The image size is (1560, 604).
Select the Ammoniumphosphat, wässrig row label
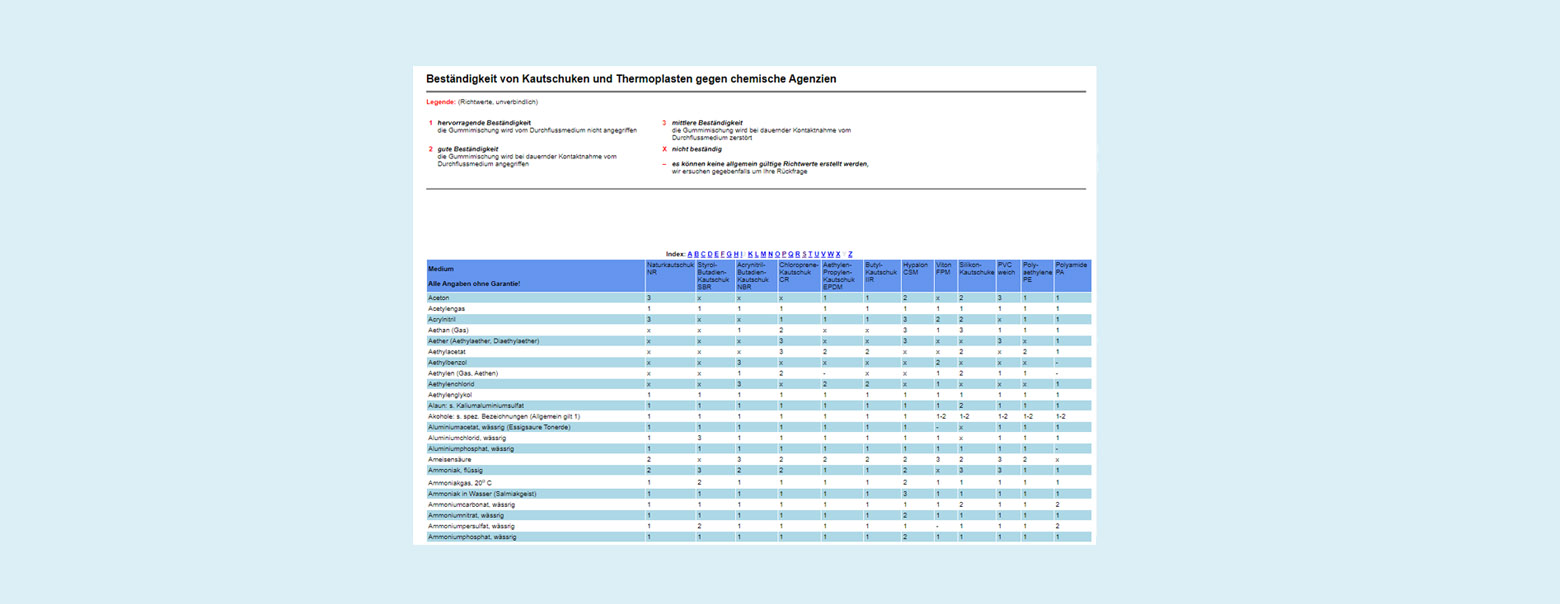click(x=471, y=537)
